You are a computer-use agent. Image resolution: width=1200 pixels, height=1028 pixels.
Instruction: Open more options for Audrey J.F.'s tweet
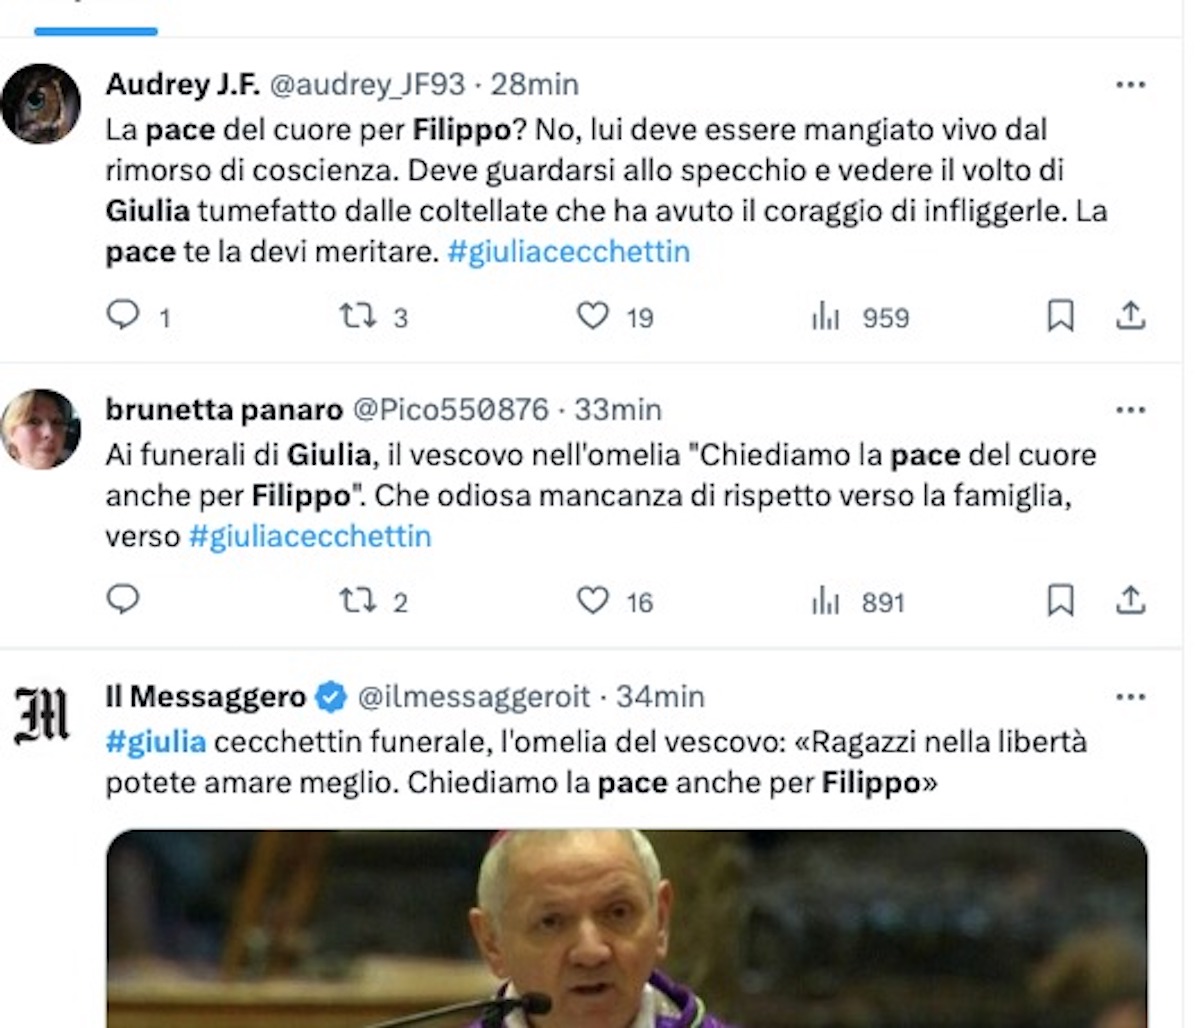1130,85
